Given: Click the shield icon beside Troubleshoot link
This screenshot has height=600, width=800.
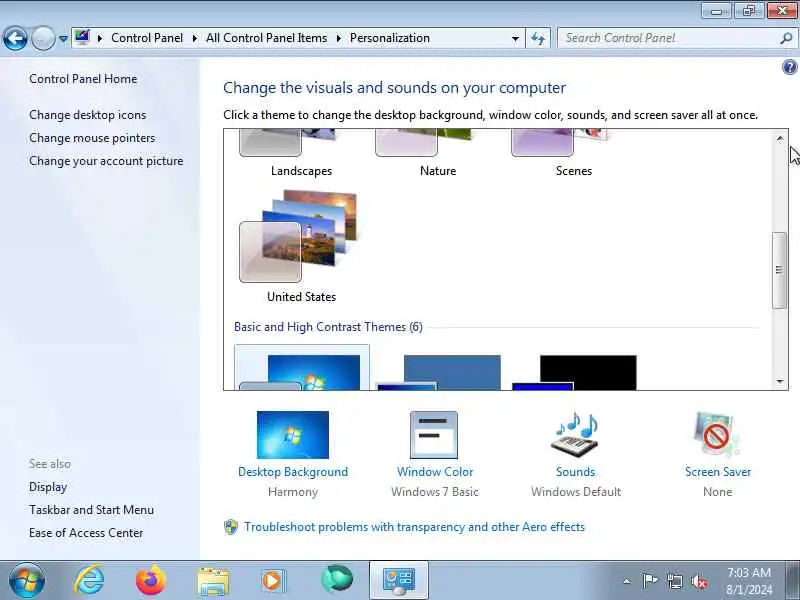Looking at the screenshot, I should point(231,527).
